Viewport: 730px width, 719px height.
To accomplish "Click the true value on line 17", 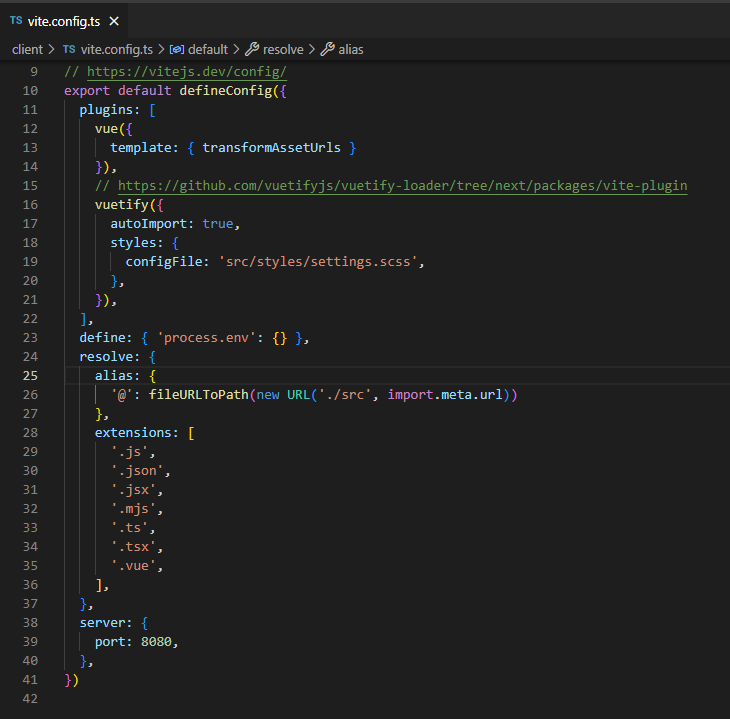I will click(x=218, y=224).
